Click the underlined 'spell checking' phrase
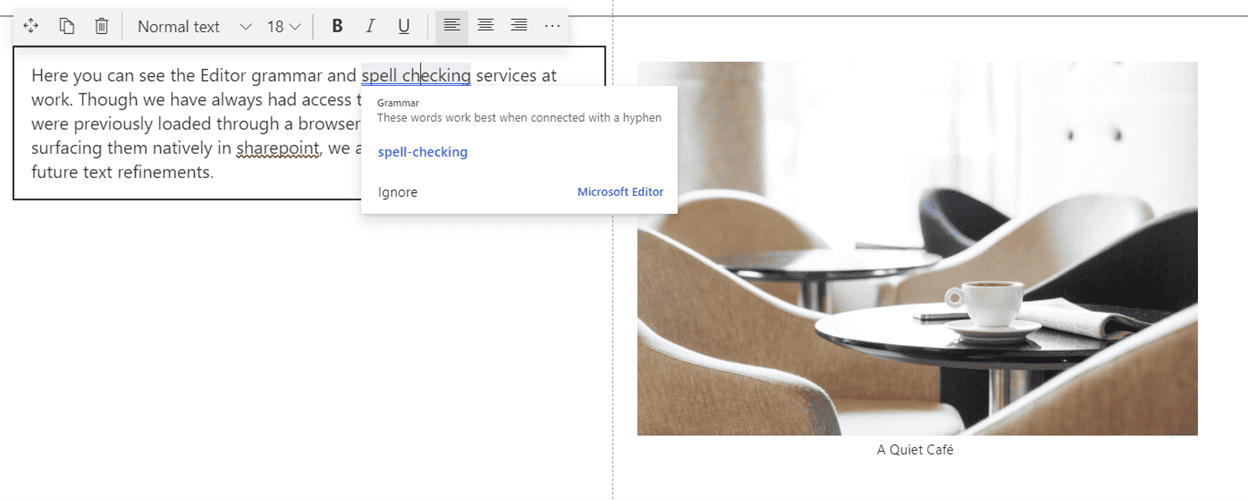Viewport: 1248px width, 500px height. [416, 76]
